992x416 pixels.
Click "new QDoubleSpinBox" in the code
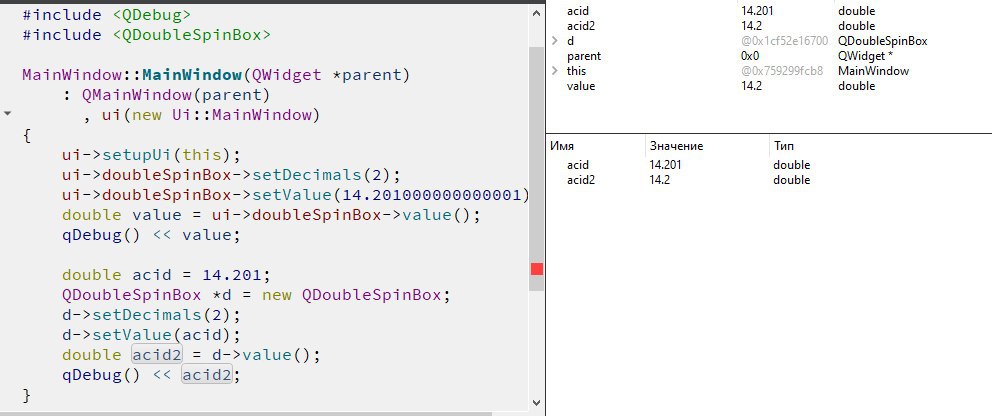click(x=351, y=295)
